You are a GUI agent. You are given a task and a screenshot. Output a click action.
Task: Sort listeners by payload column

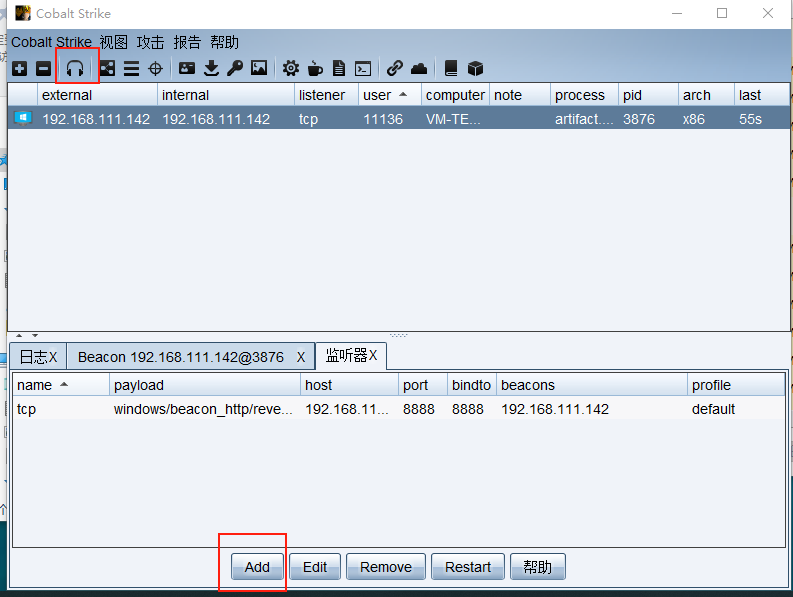(205, 385)
